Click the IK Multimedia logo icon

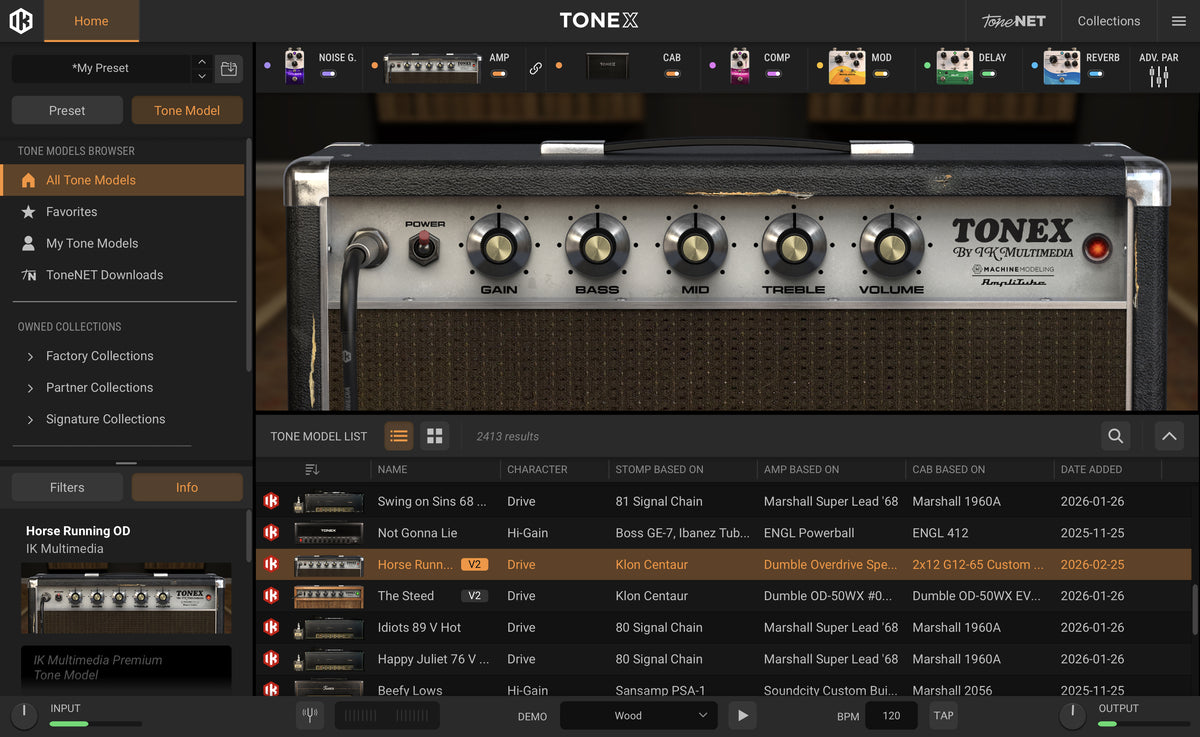click(x=21, y=20)
